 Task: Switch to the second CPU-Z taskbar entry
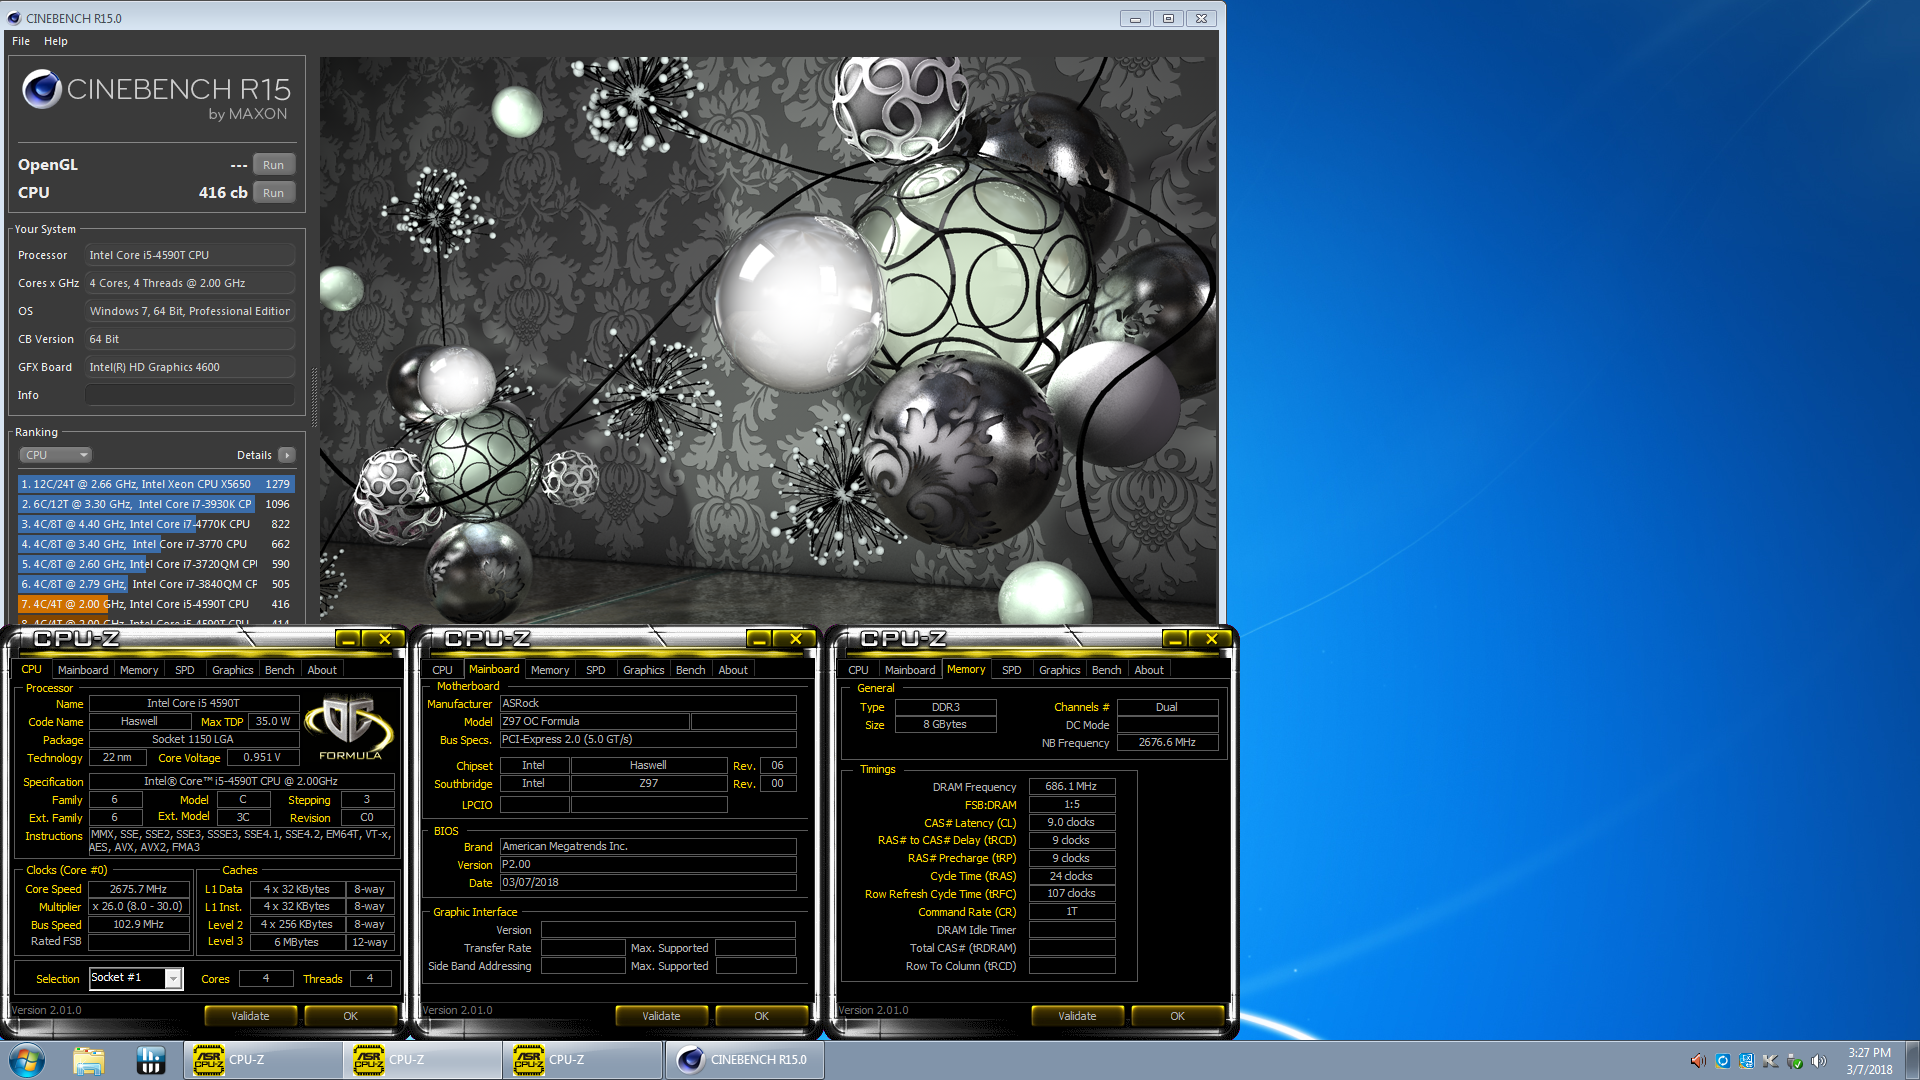pyautogui.click(x=422, y=1060)
